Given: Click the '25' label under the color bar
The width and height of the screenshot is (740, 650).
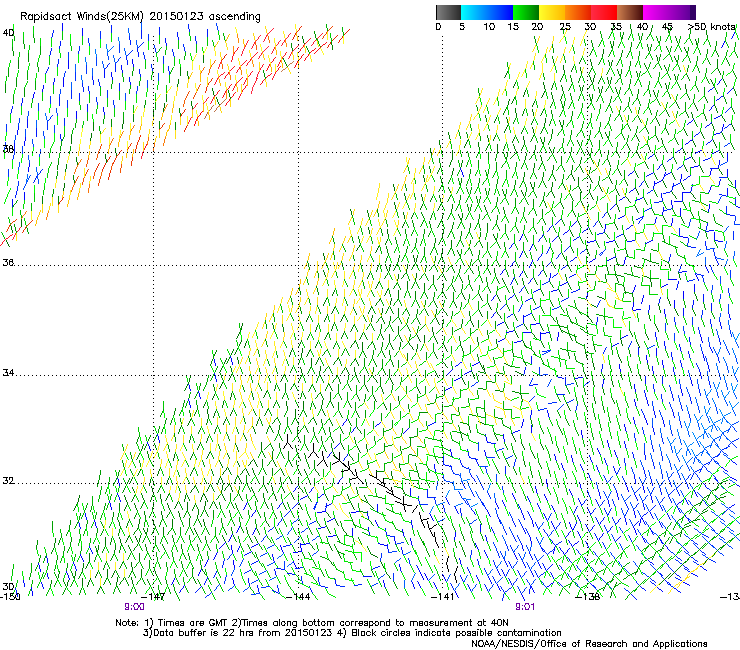Looking at the screenshot, I should coord(565,27).
